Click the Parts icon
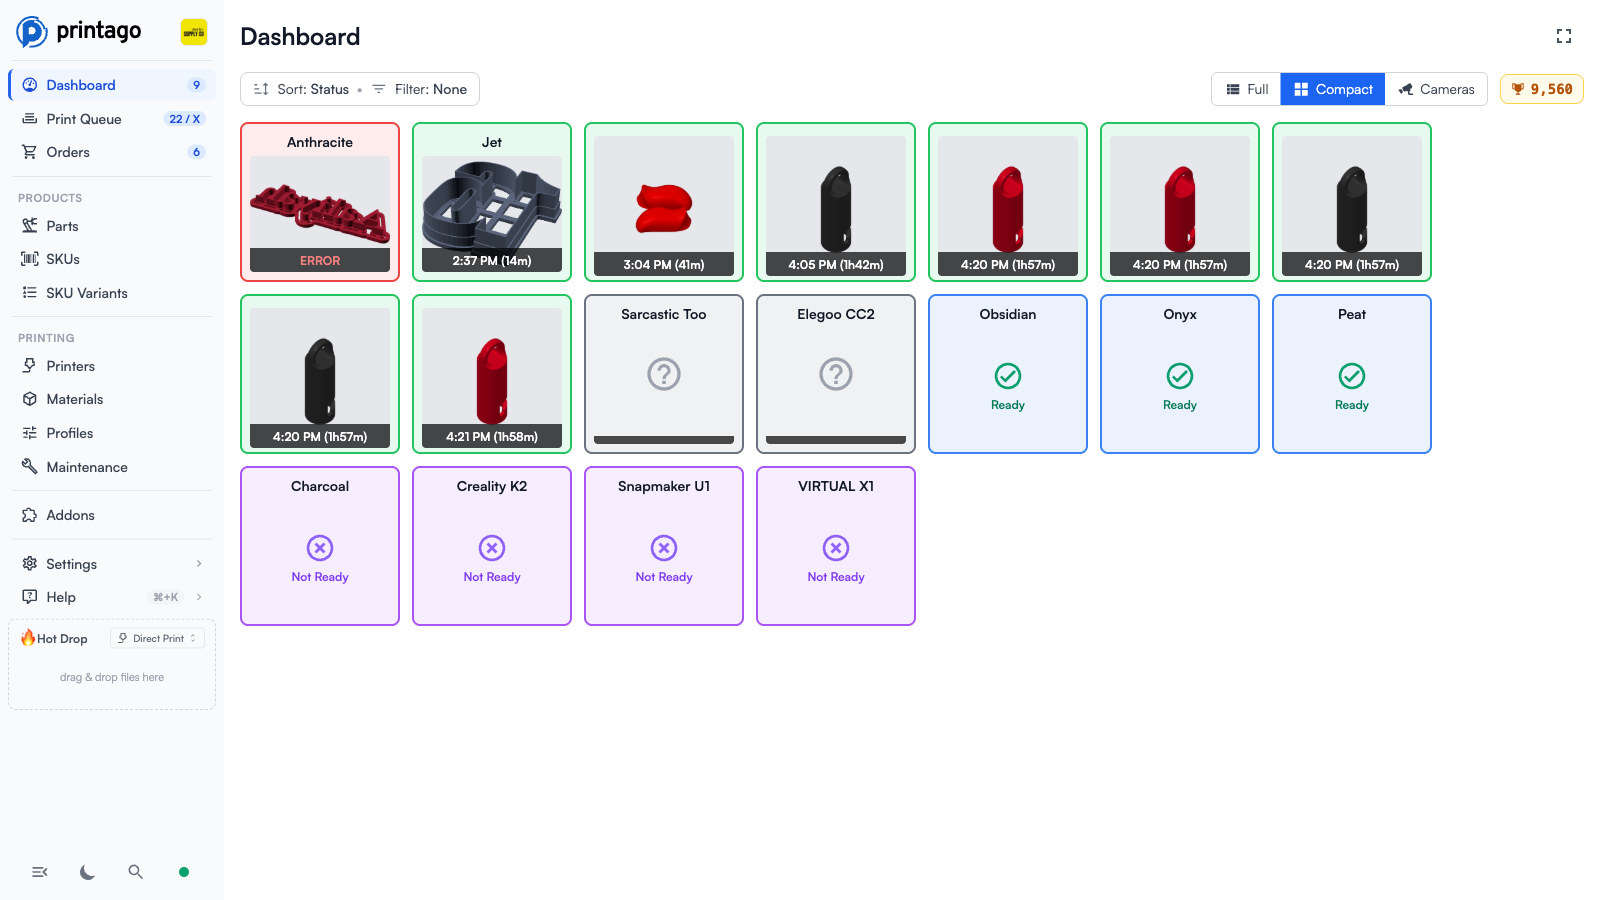The height and width of the screenshot is (900, 1600). 30,226
